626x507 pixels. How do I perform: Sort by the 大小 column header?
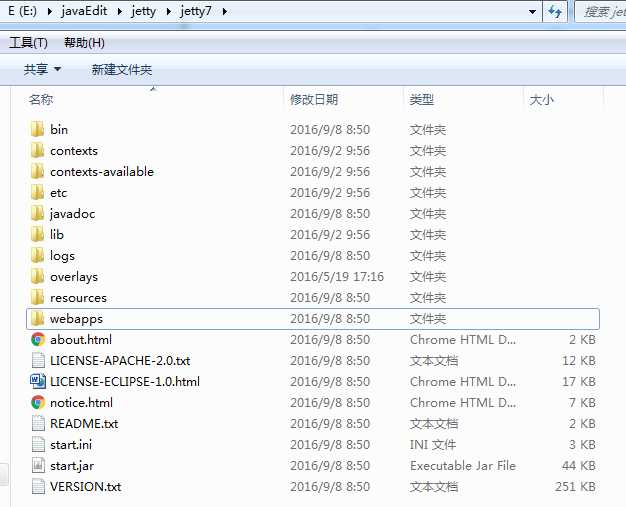[x=542, y=99]
